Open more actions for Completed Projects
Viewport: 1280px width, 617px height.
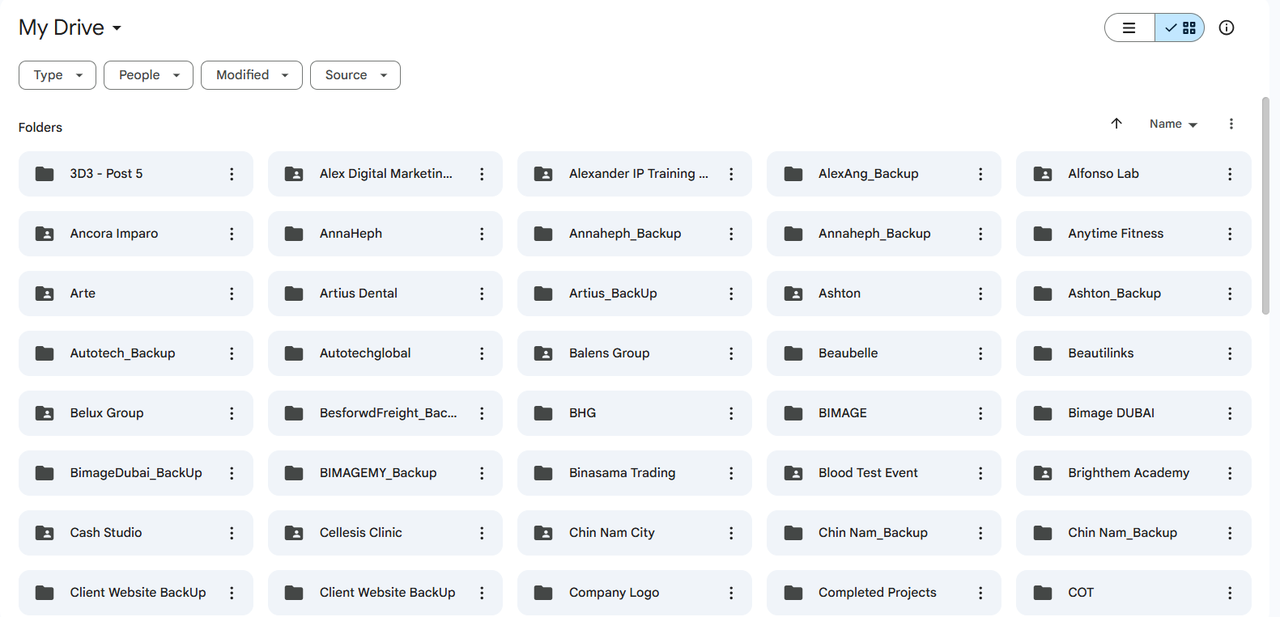point(981,593)
